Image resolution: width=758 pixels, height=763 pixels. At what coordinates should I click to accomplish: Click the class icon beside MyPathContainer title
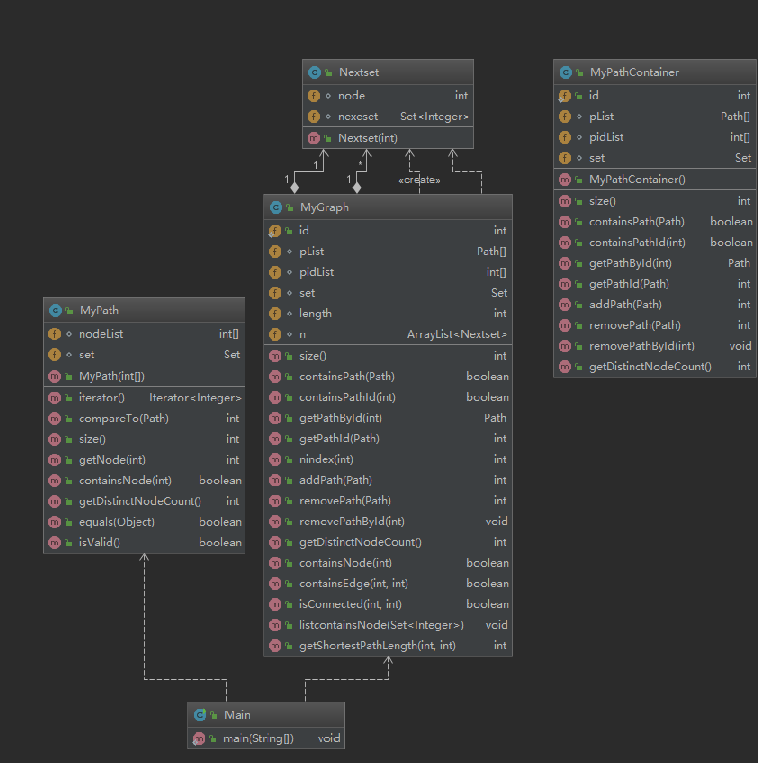click(565, 73)
